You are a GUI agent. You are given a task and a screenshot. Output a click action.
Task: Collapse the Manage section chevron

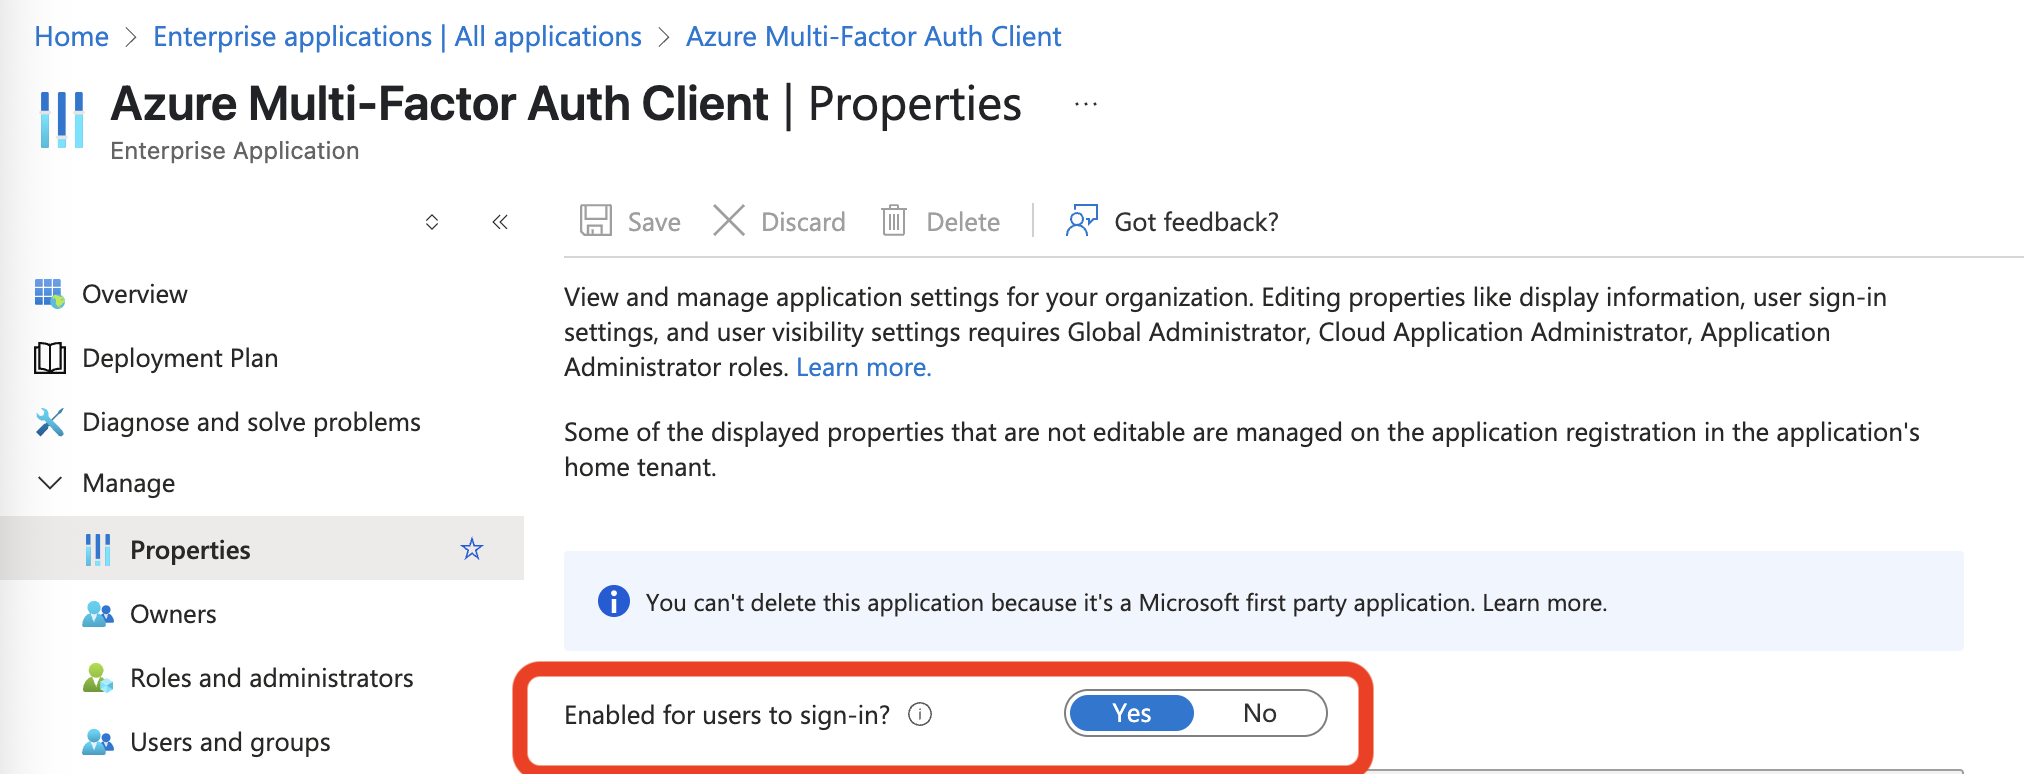tap(50, 483)
